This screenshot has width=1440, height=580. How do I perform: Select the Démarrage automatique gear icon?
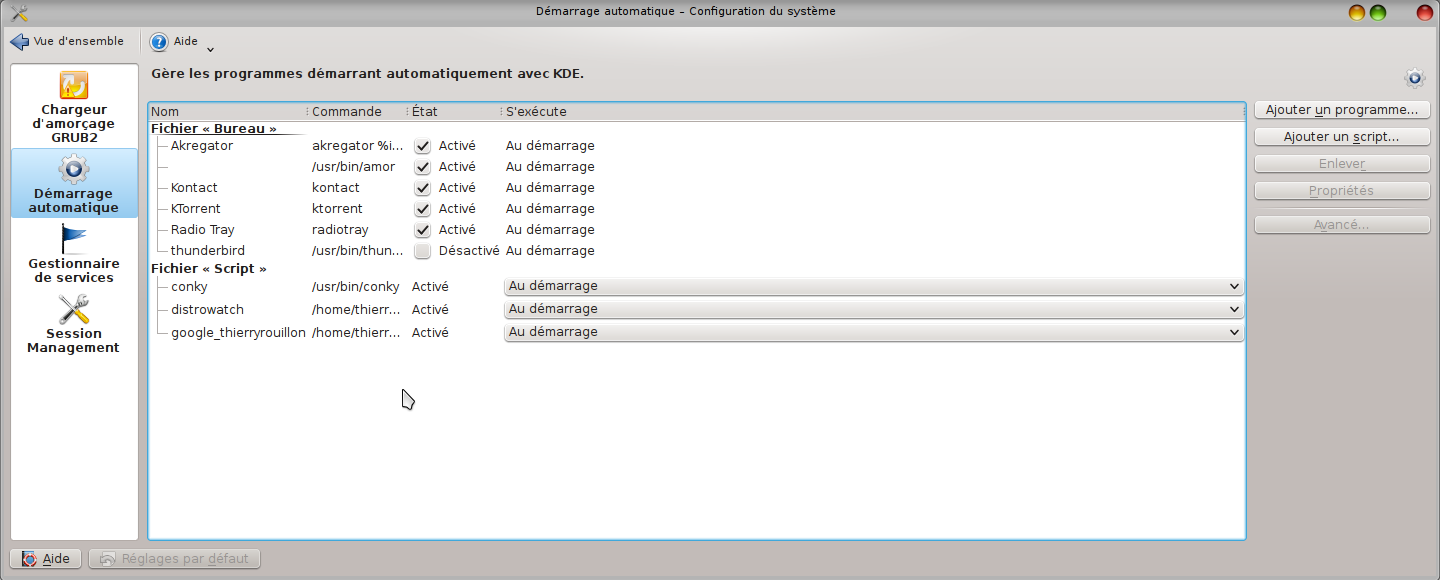click(x=74, y=169)
